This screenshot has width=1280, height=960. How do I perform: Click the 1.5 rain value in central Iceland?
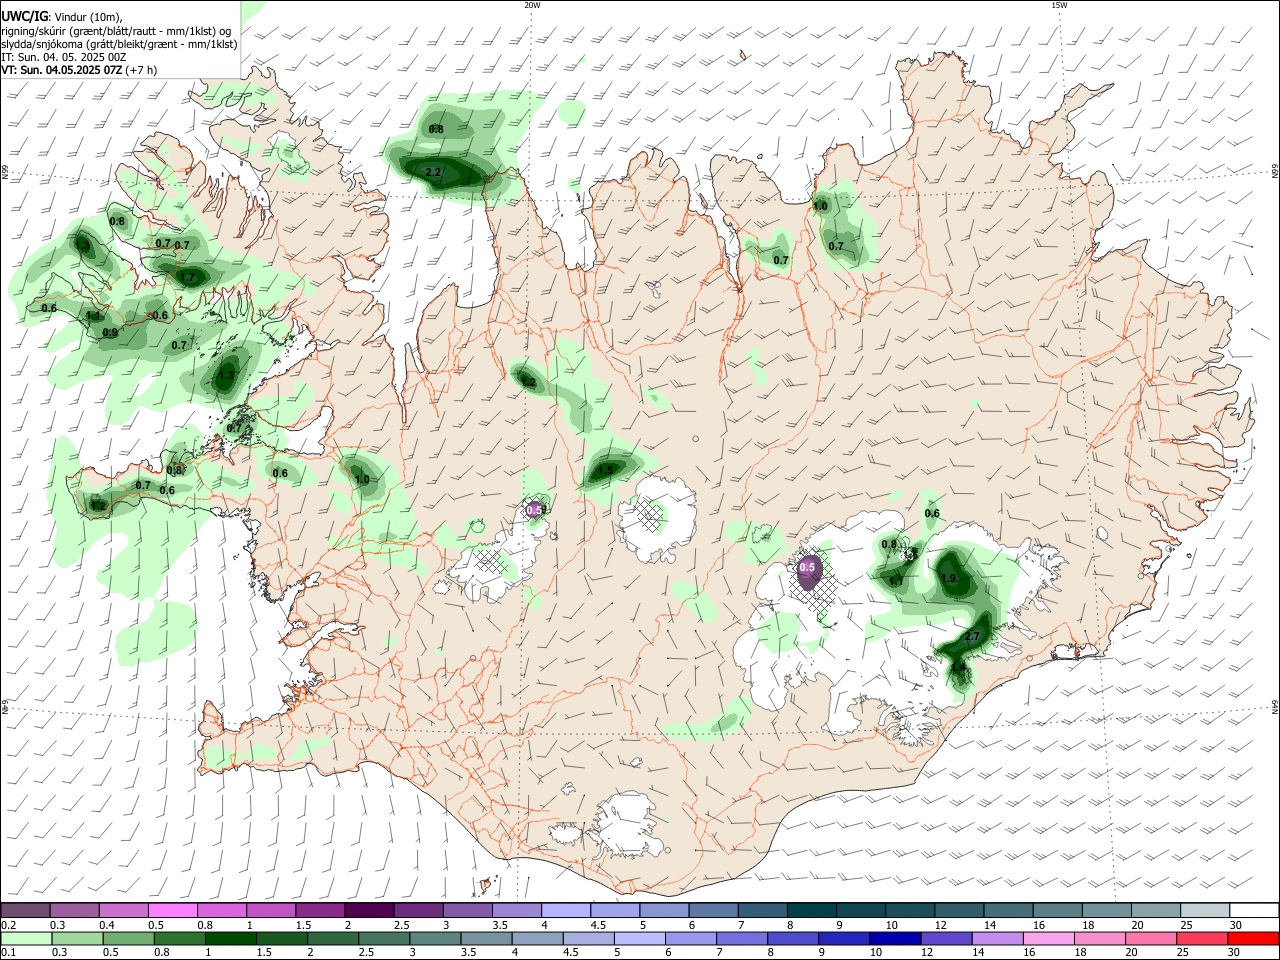605,469
